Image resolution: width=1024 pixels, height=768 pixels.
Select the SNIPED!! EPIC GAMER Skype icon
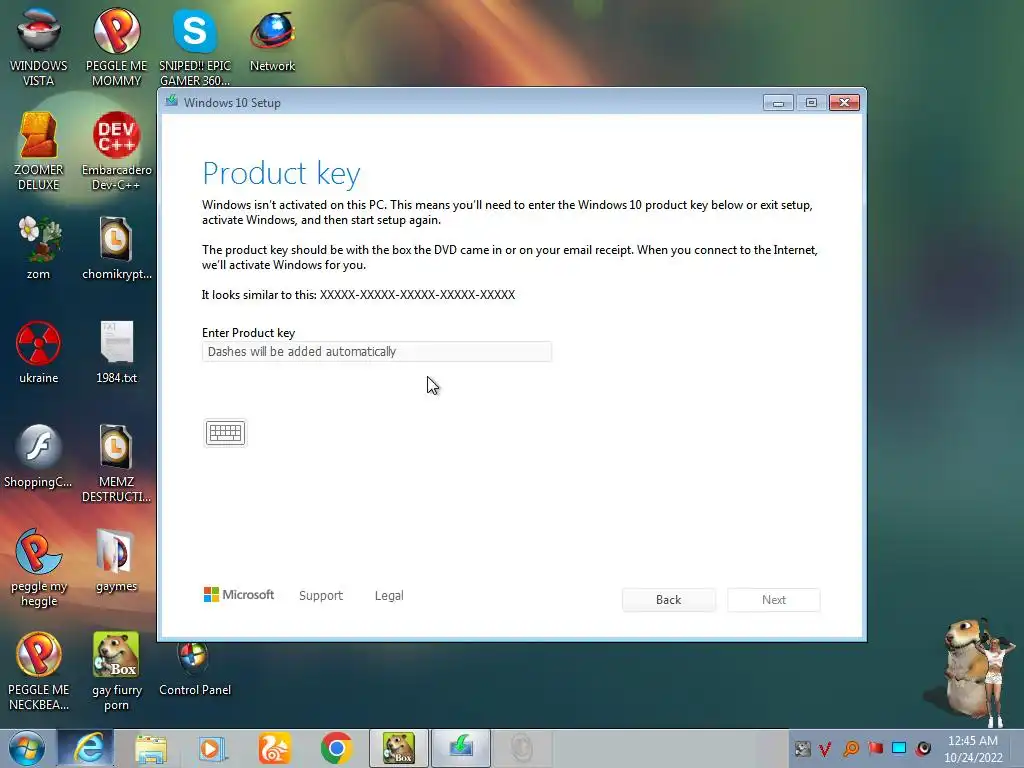195,47
